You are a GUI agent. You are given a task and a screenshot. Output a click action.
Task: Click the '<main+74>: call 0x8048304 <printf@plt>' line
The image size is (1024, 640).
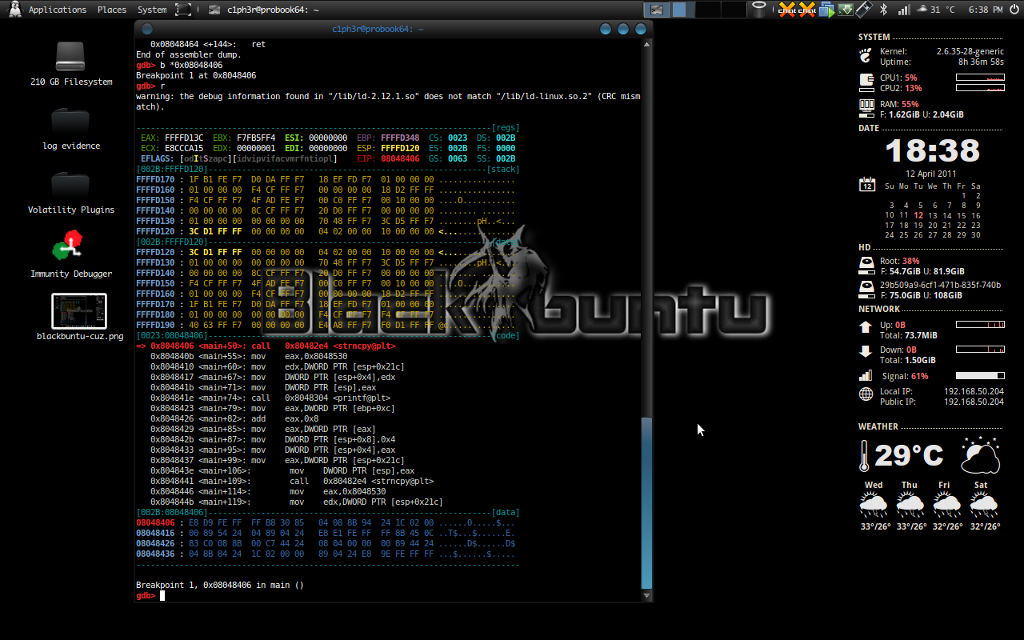pos(270,398)
